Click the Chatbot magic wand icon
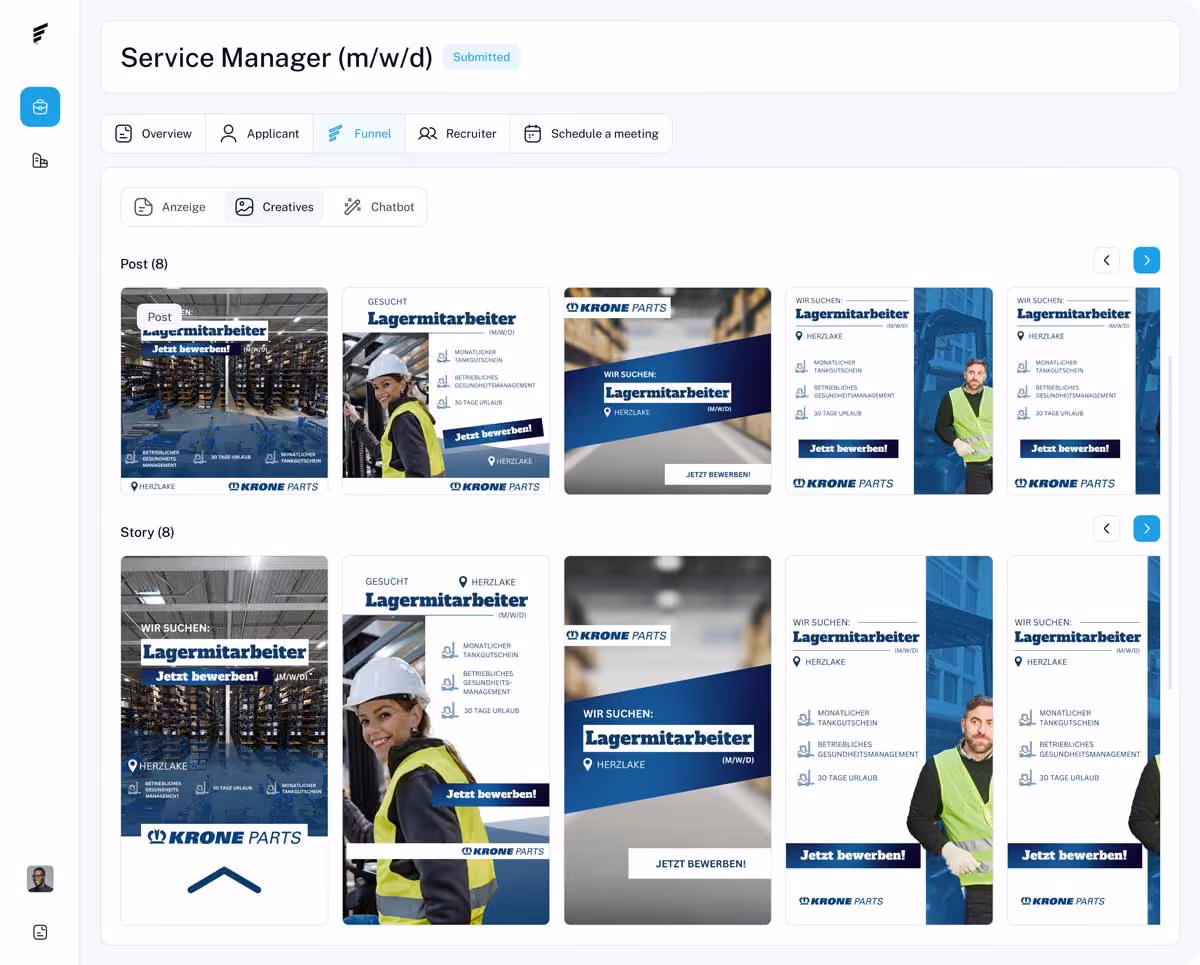This screenshot has height=965, width=1200. (x=352, y=207)
